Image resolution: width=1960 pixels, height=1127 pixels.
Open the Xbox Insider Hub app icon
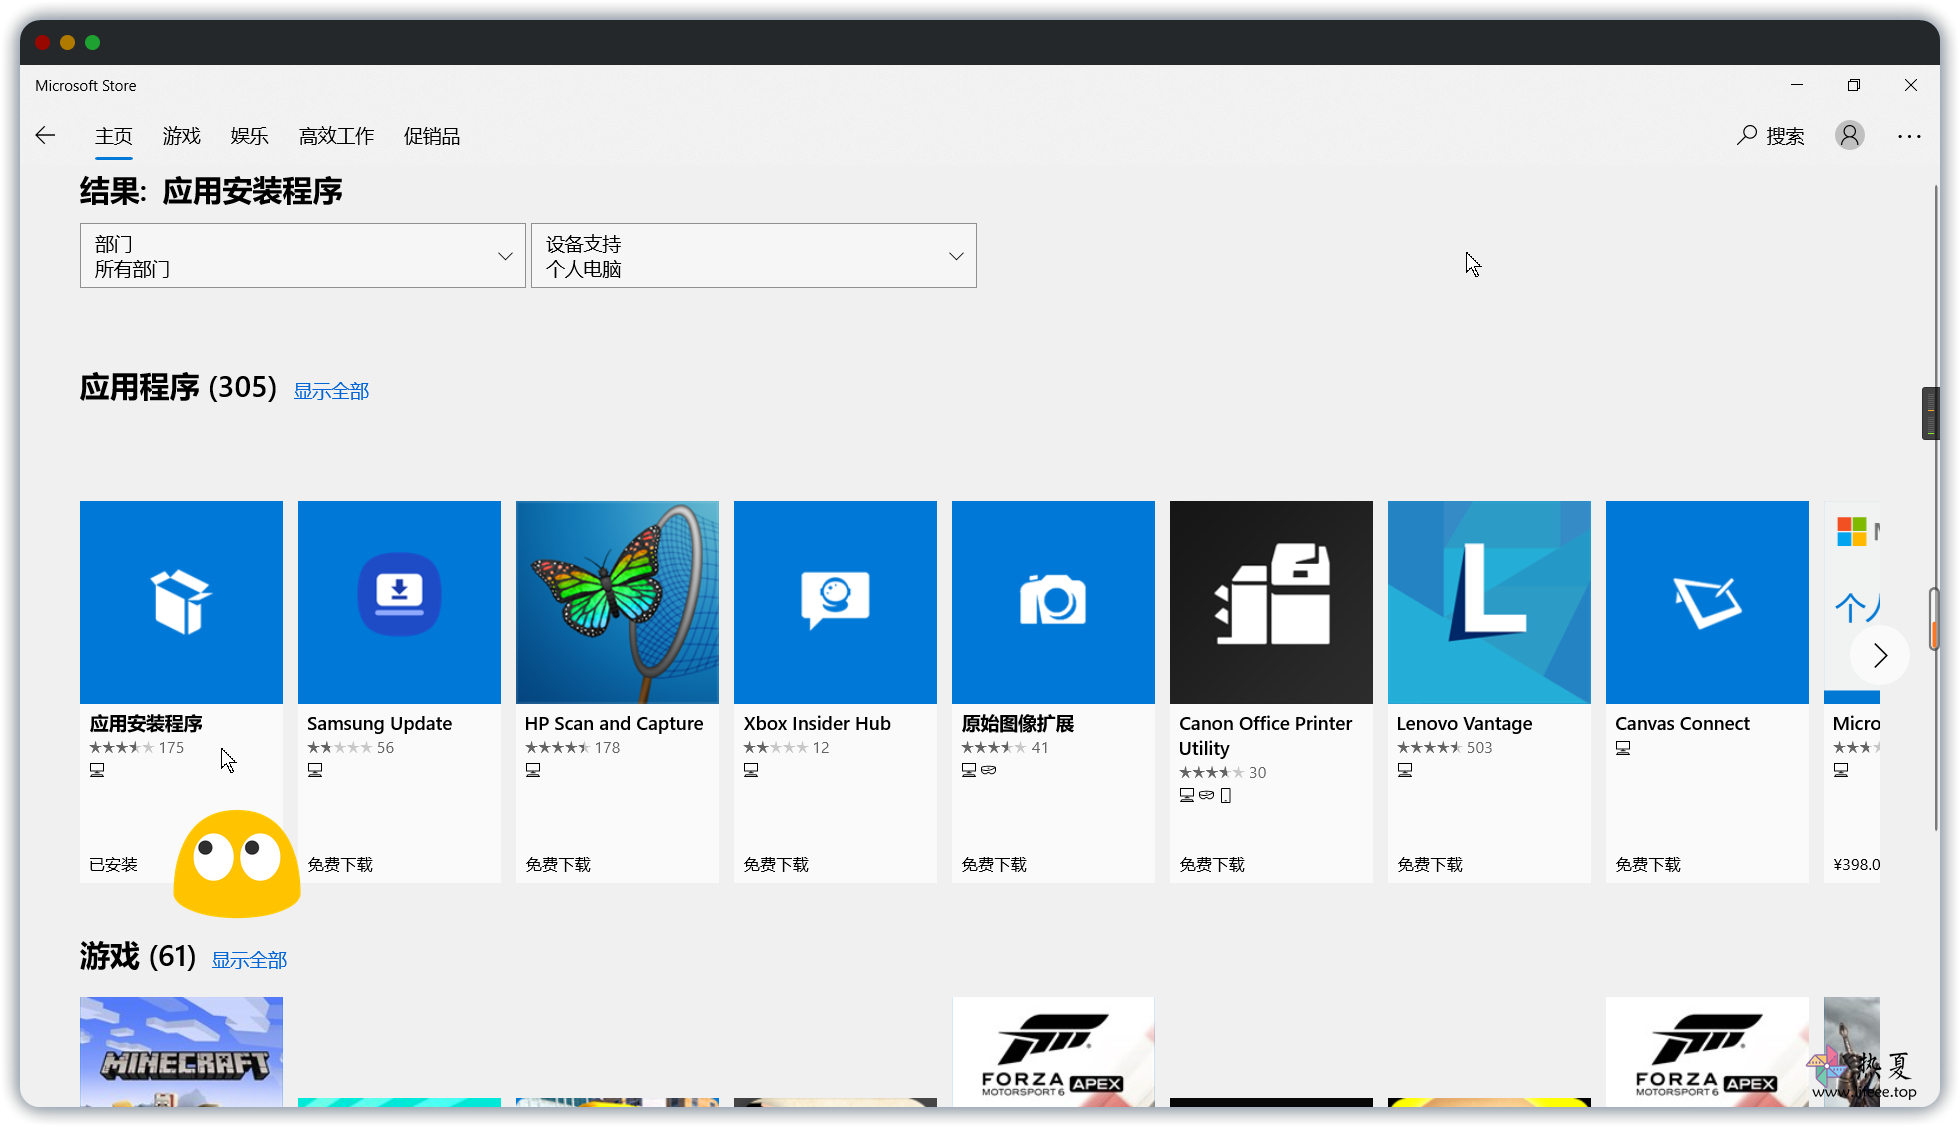835,602
